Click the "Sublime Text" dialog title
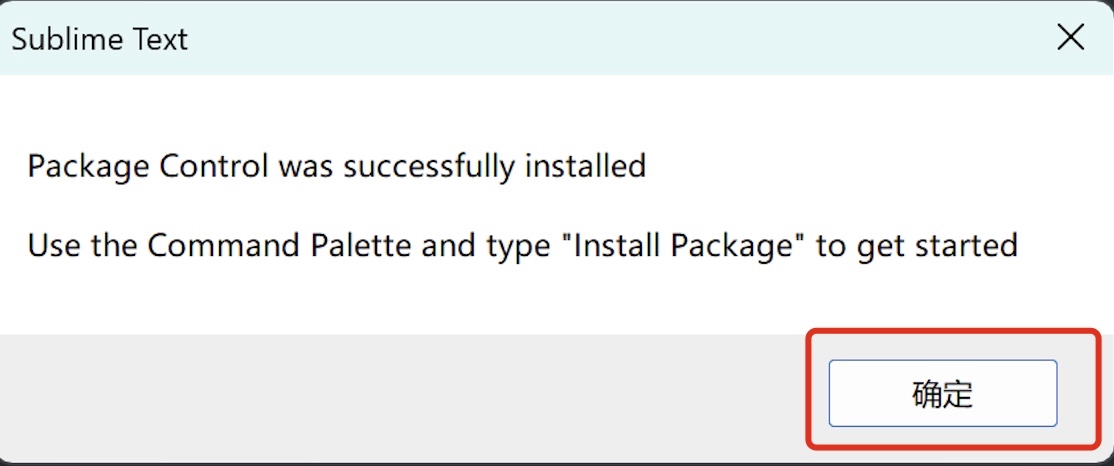1114x466 pixels. 100,39
